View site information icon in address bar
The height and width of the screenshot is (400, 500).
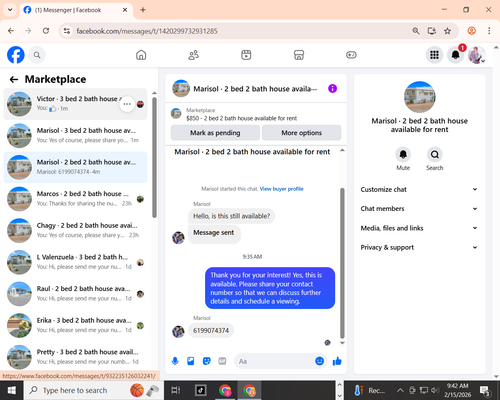tap(67, 31)
